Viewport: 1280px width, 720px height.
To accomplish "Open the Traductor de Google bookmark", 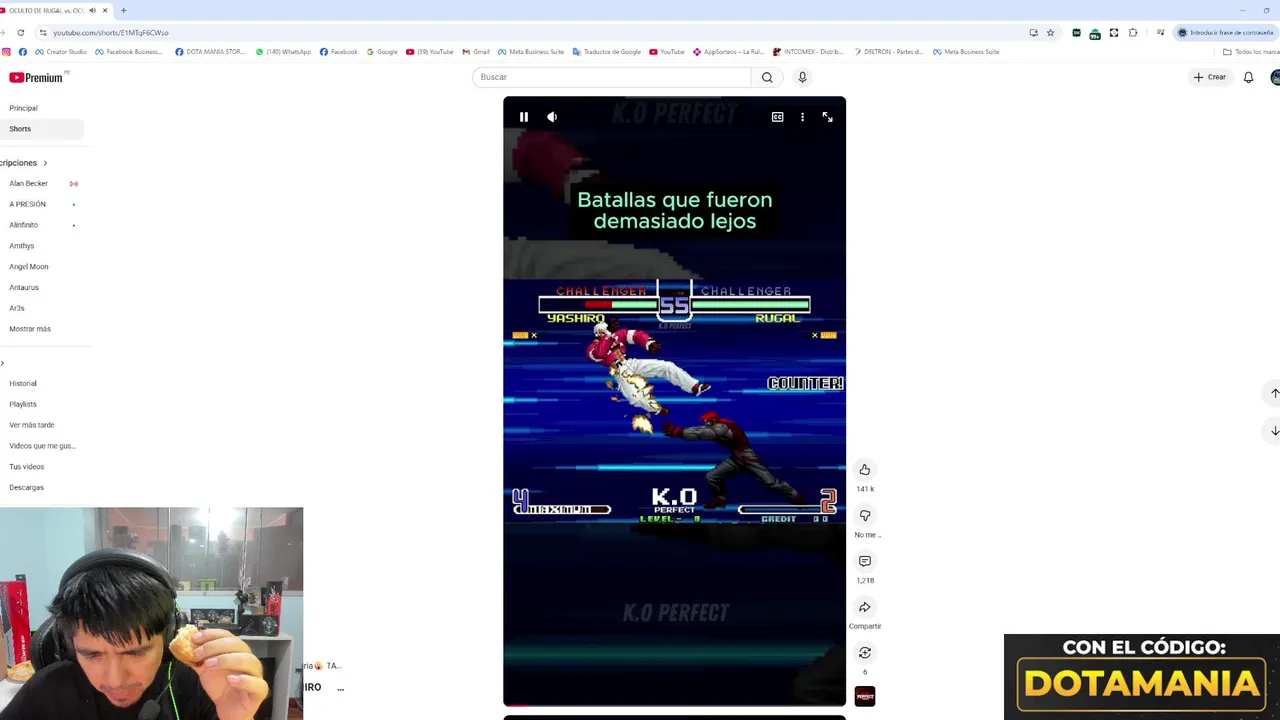I will (x=607, y=52).
